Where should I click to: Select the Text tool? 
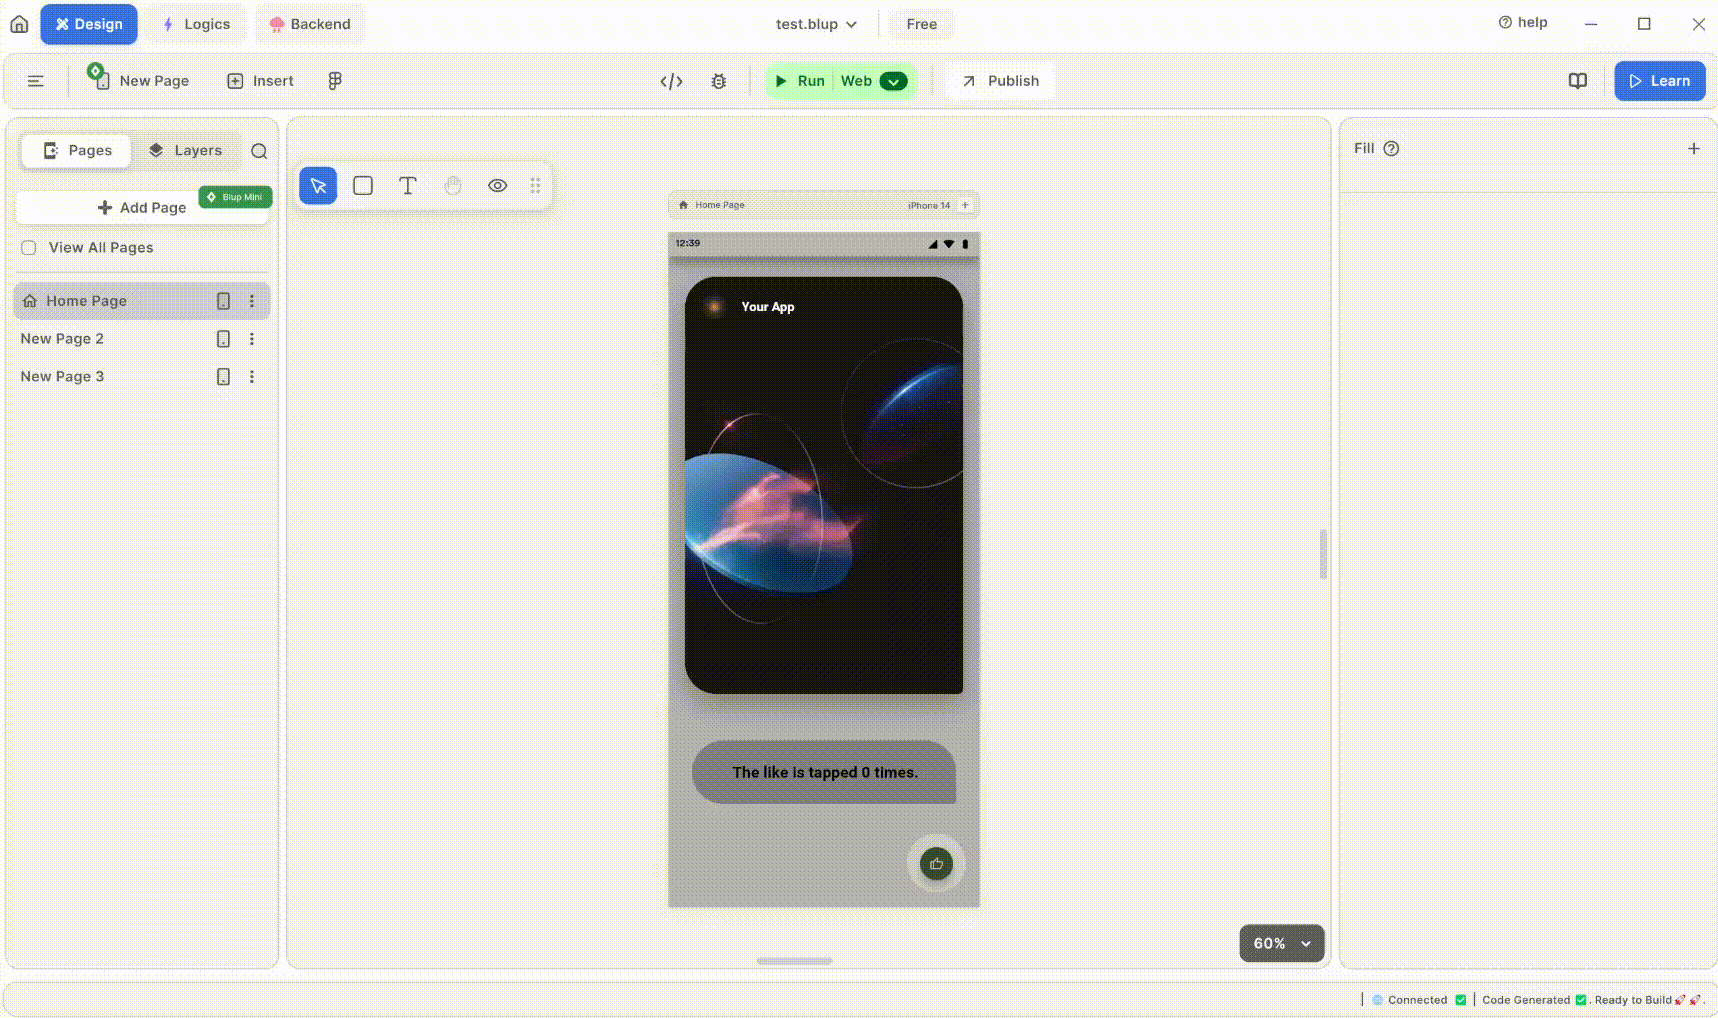407,185
